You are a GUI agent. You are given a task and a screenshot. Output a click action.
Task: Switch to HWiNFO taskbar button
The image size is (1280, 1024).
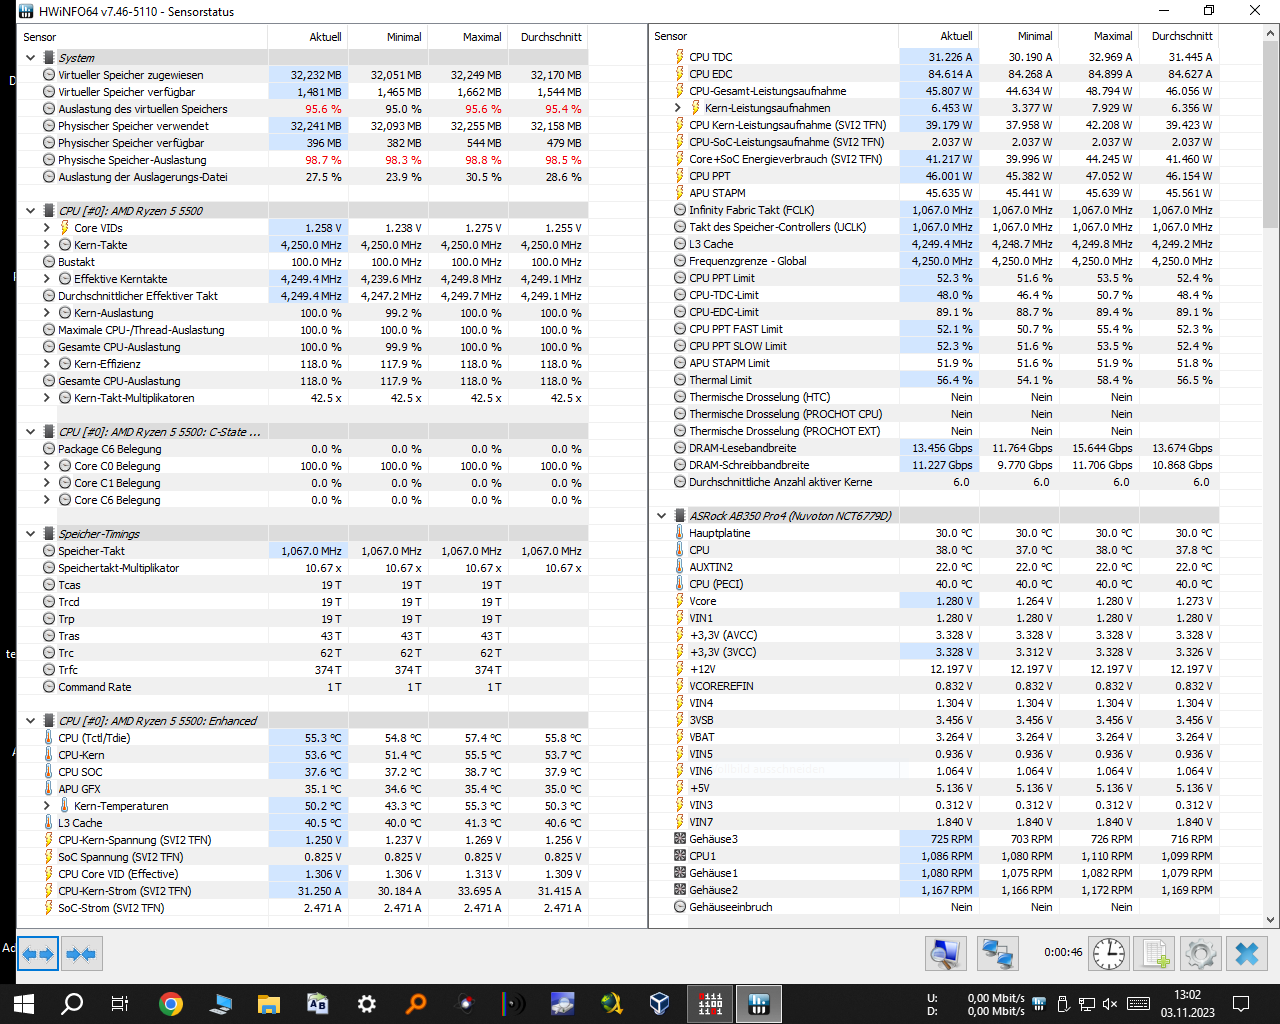coord(757,1004)
